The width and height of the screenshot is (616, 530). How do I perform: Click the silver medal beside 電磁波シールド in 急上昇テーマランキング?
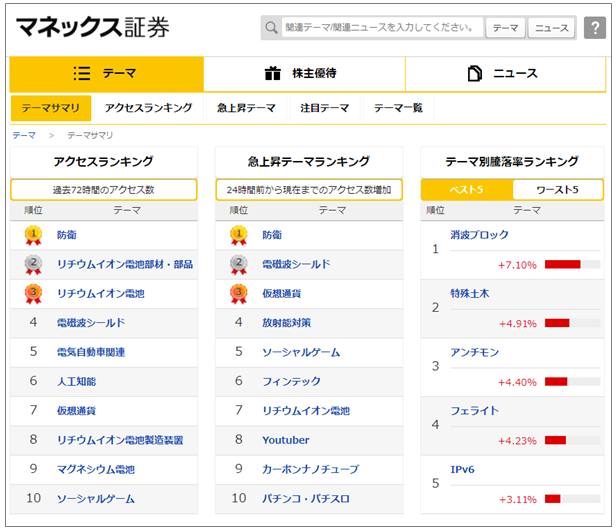pyautogui.click(x=239, y=264)
